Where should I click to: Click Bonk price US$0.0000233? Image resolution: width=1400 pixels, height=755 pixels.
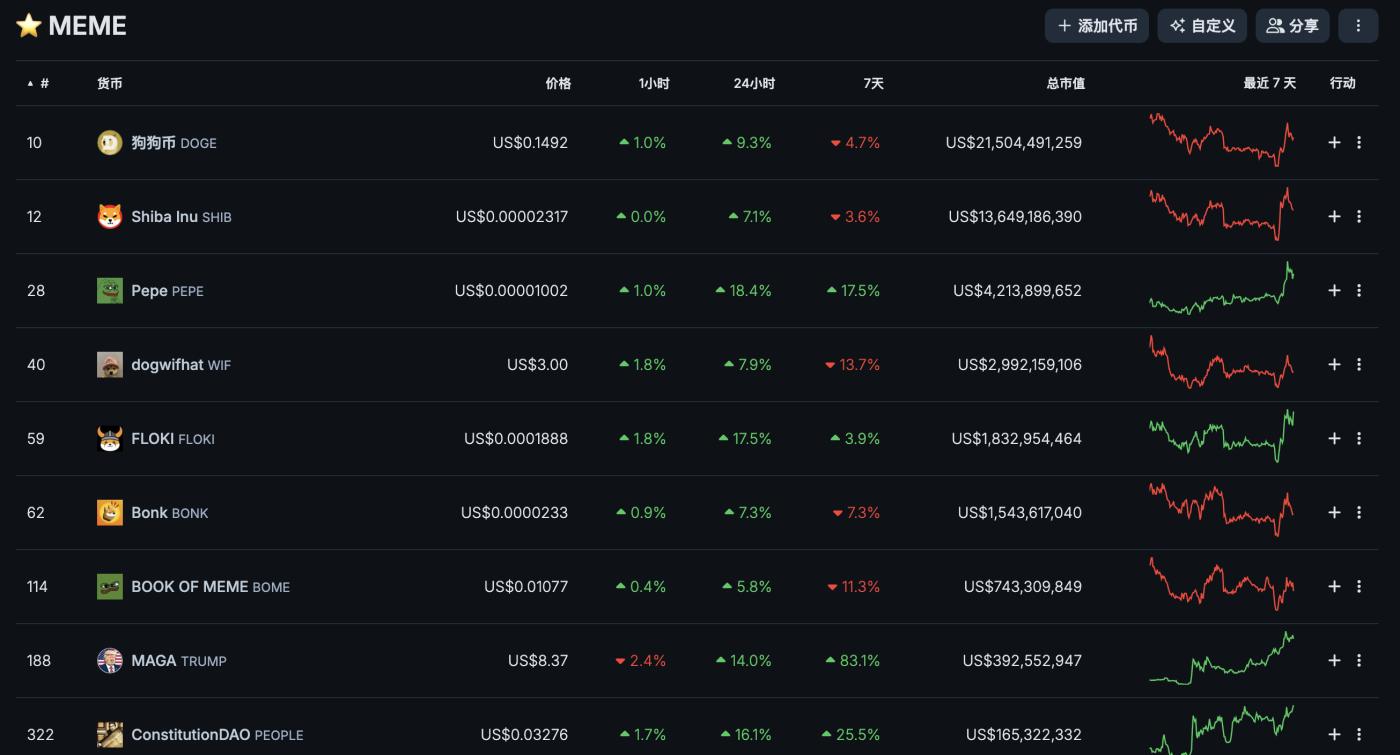click(514, 513)
